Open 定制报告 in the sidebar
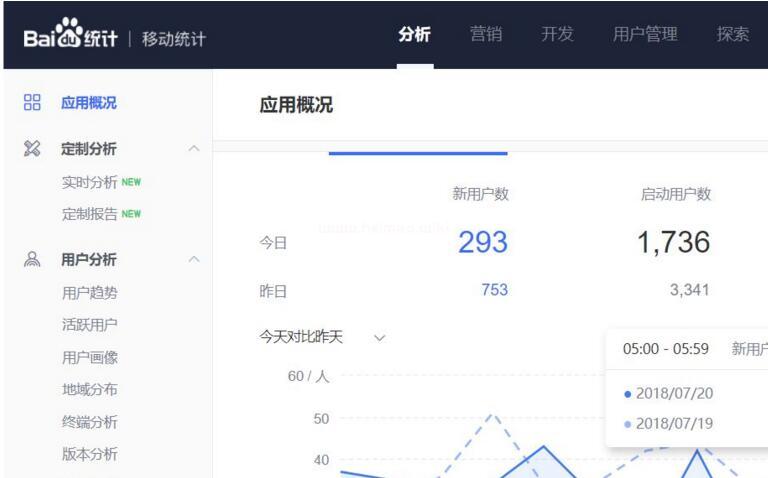 90,214
